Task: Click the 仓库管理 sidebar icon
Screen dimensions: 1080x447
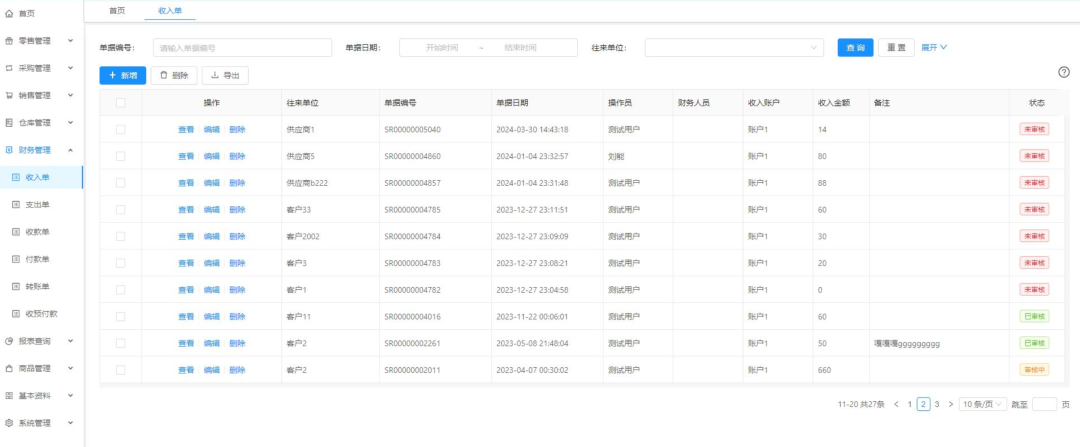Action: click(x=9, y=123)
